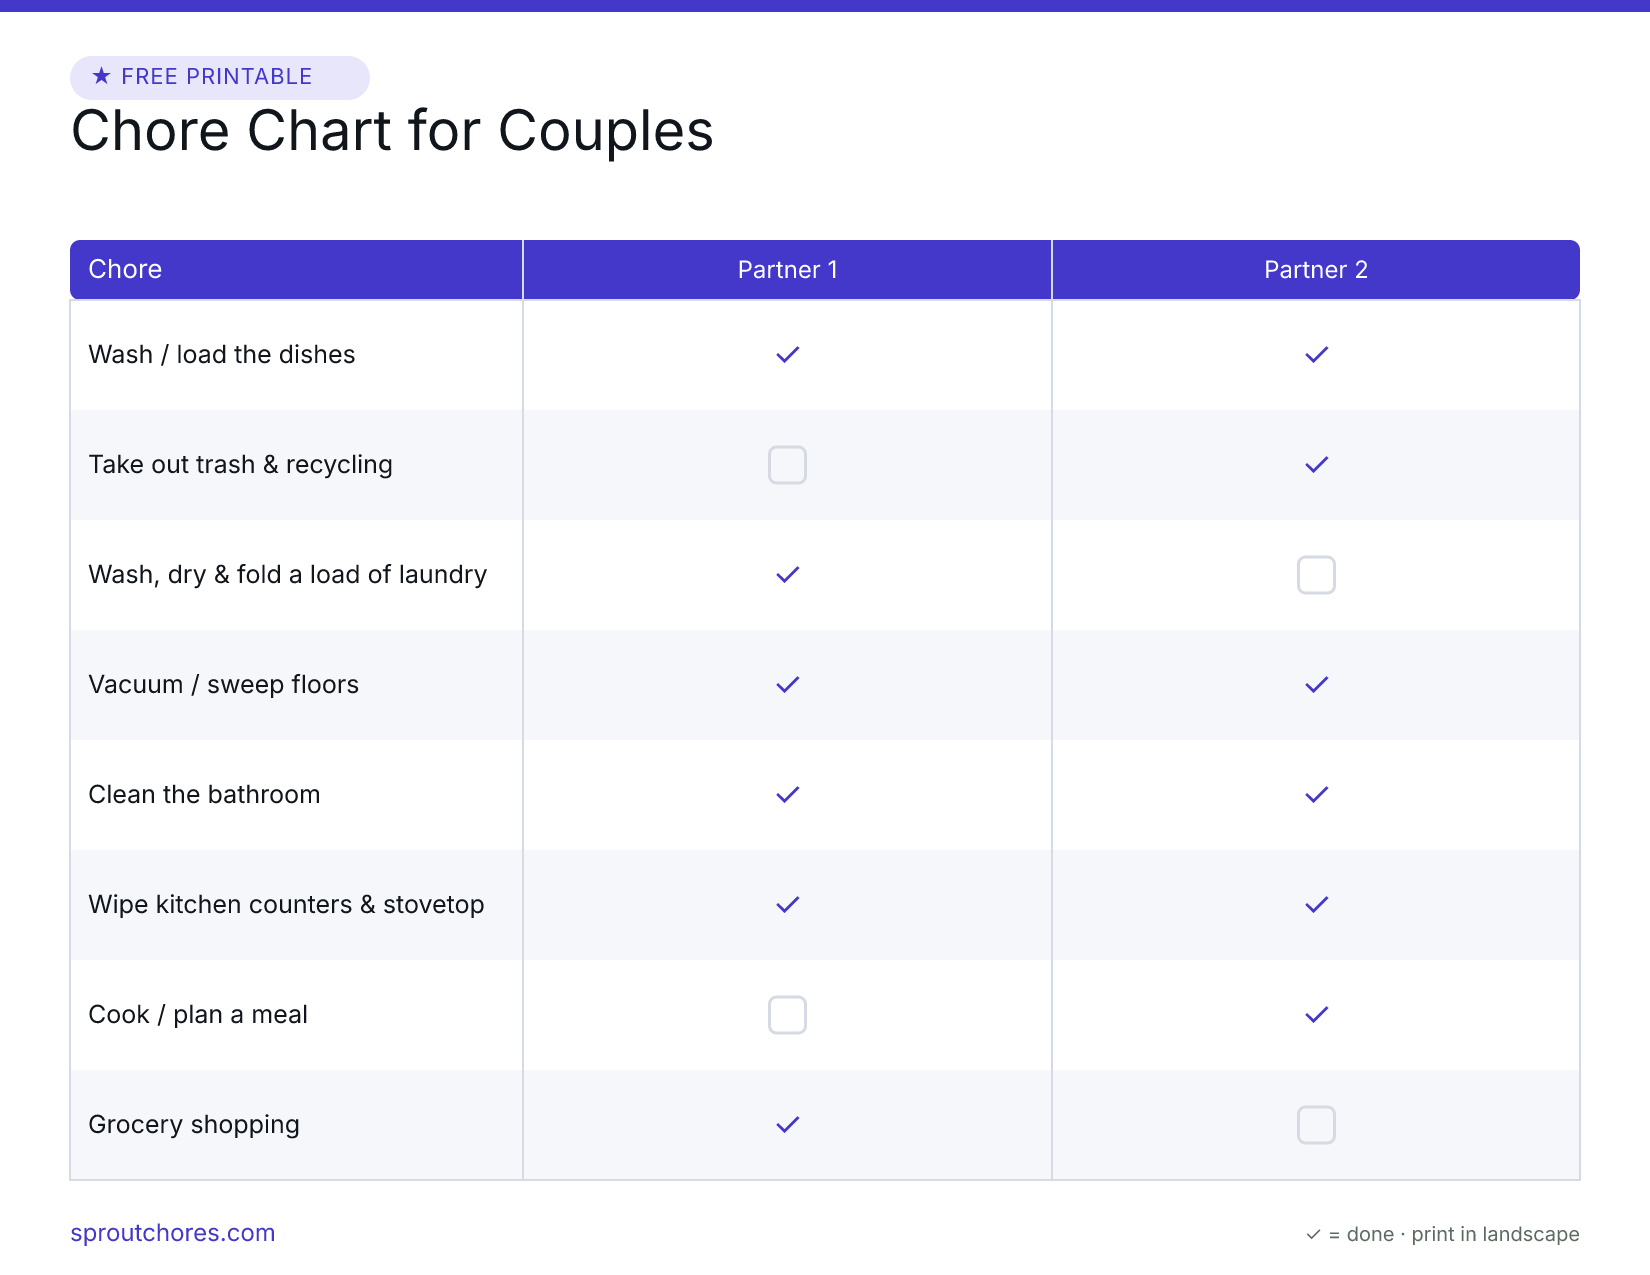Check Partner 1 box for Cook / plan a meal

788,1015
